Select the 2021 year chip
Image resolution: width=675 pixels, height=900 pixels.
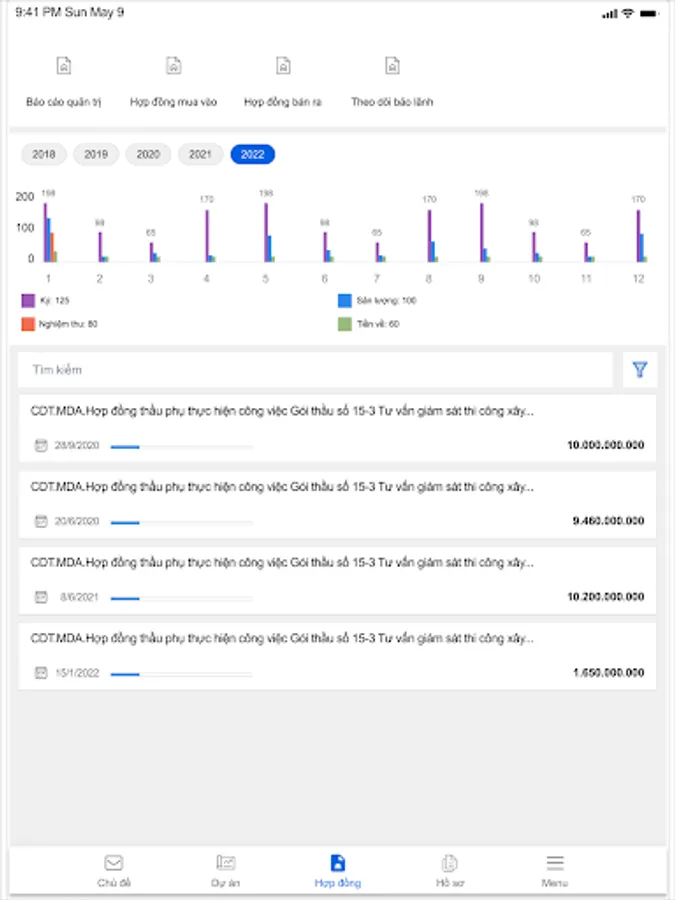tap(200, 154)
